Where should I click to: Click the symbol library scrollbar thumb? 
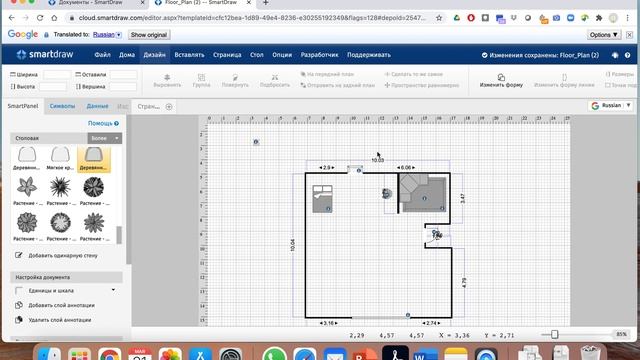click(119, 235)
